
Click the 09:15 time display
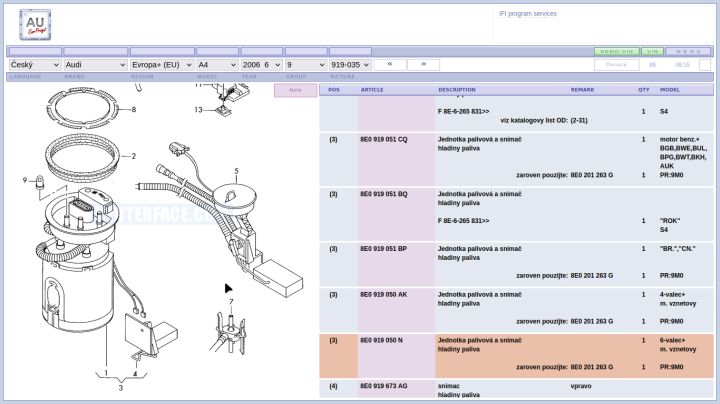[x=682, y=65]
